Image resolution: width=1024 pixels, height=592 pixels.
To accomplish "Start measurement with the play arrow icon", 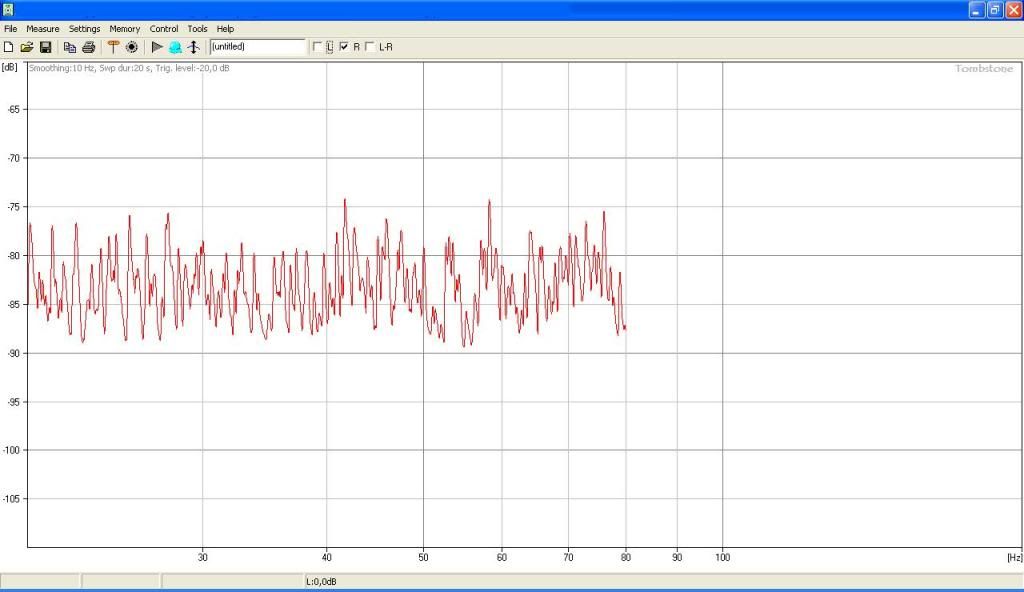I will coord(157,47).
